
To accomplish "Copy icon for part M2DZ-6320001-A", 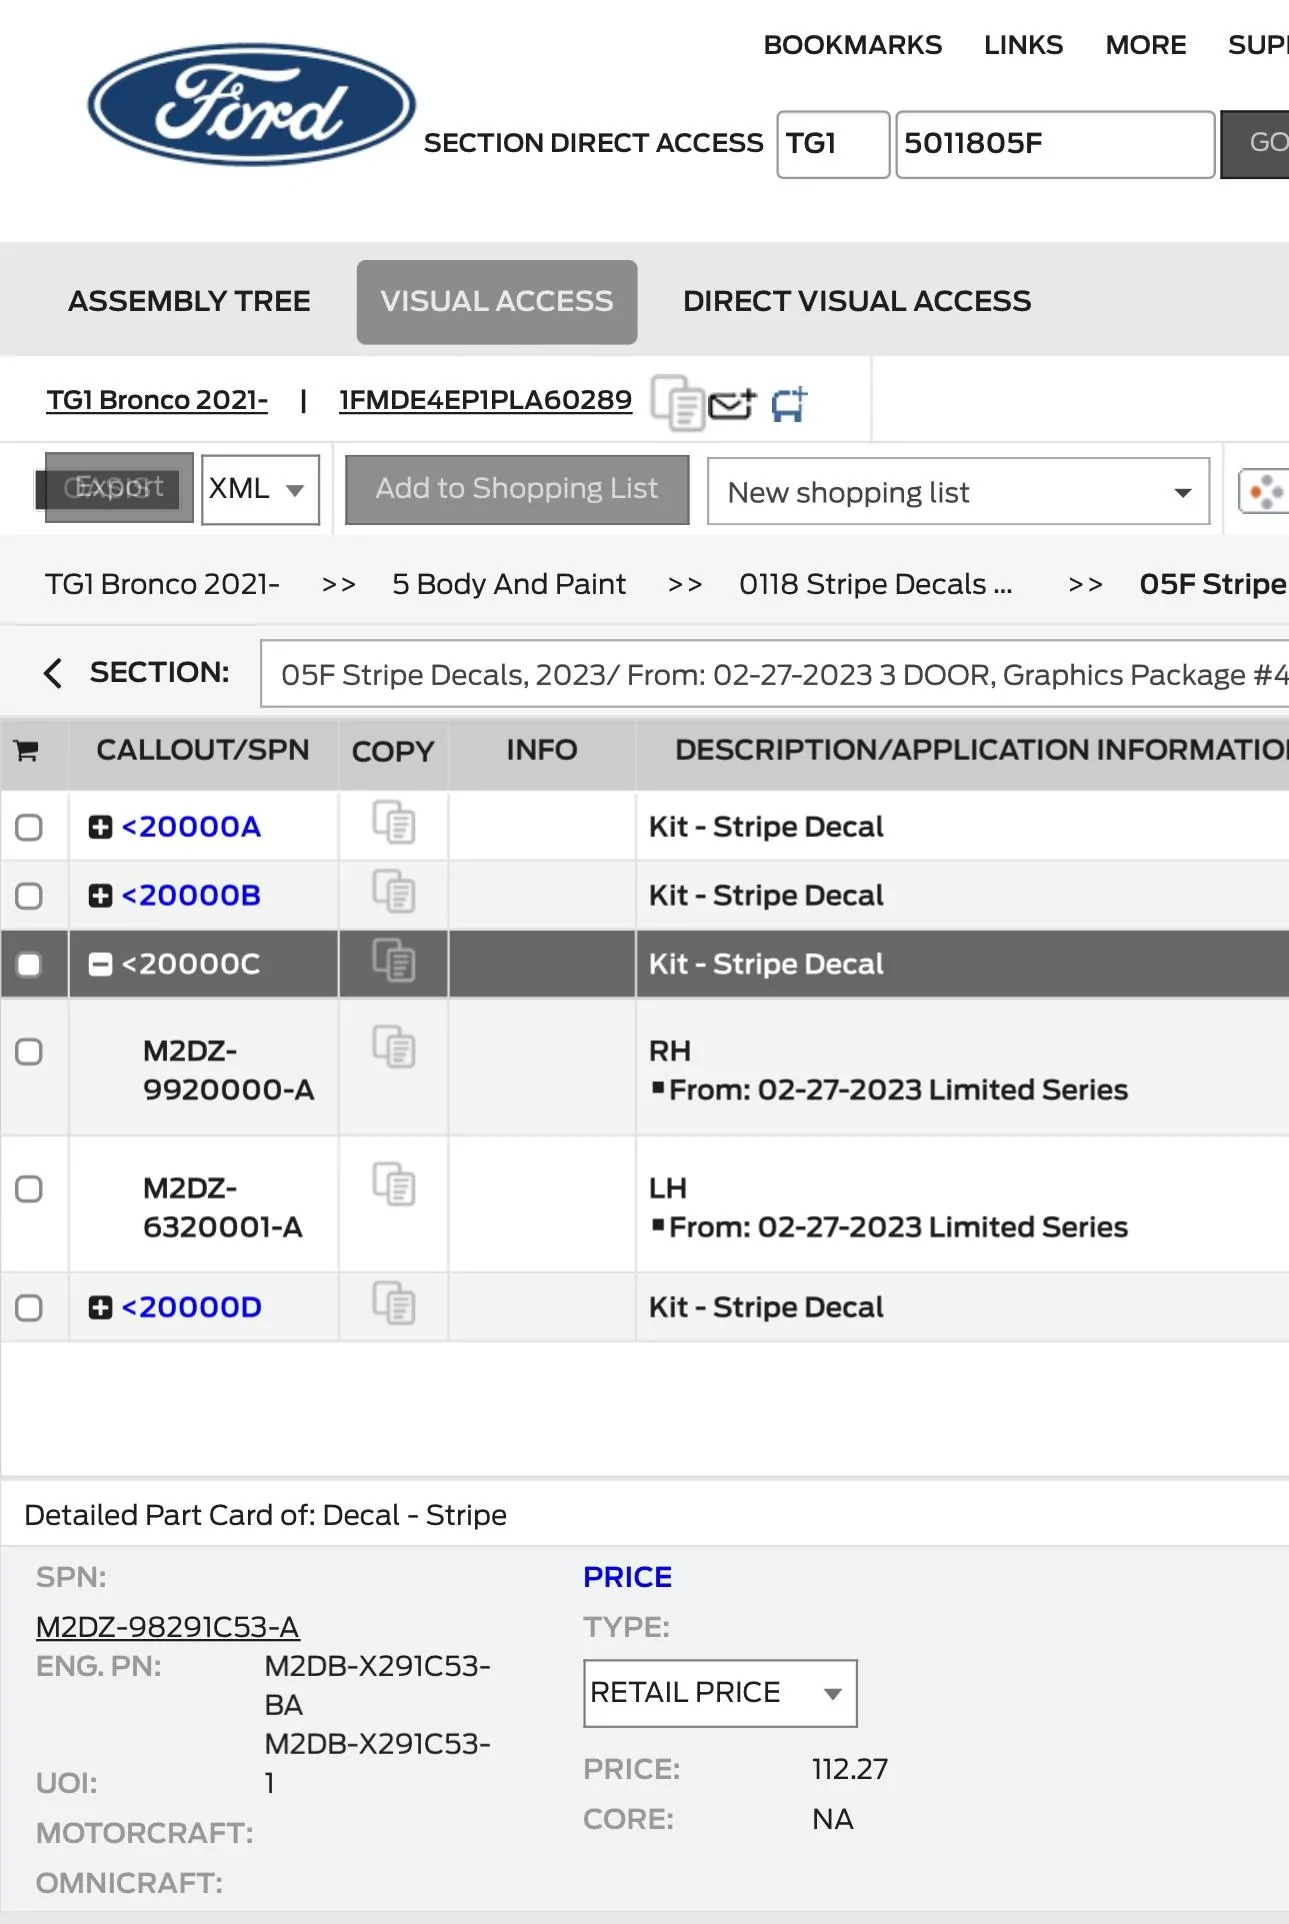I will point(394,1185).
